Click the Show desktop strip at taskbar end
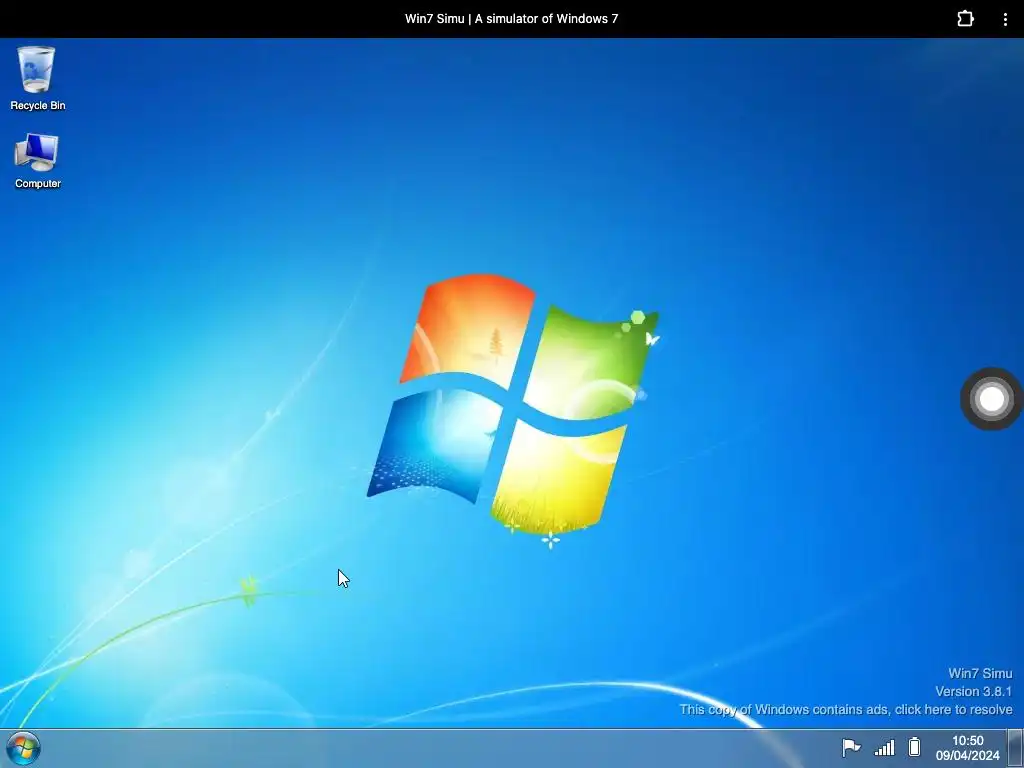Screen dimensions: 1024x768 point(1016,748)
